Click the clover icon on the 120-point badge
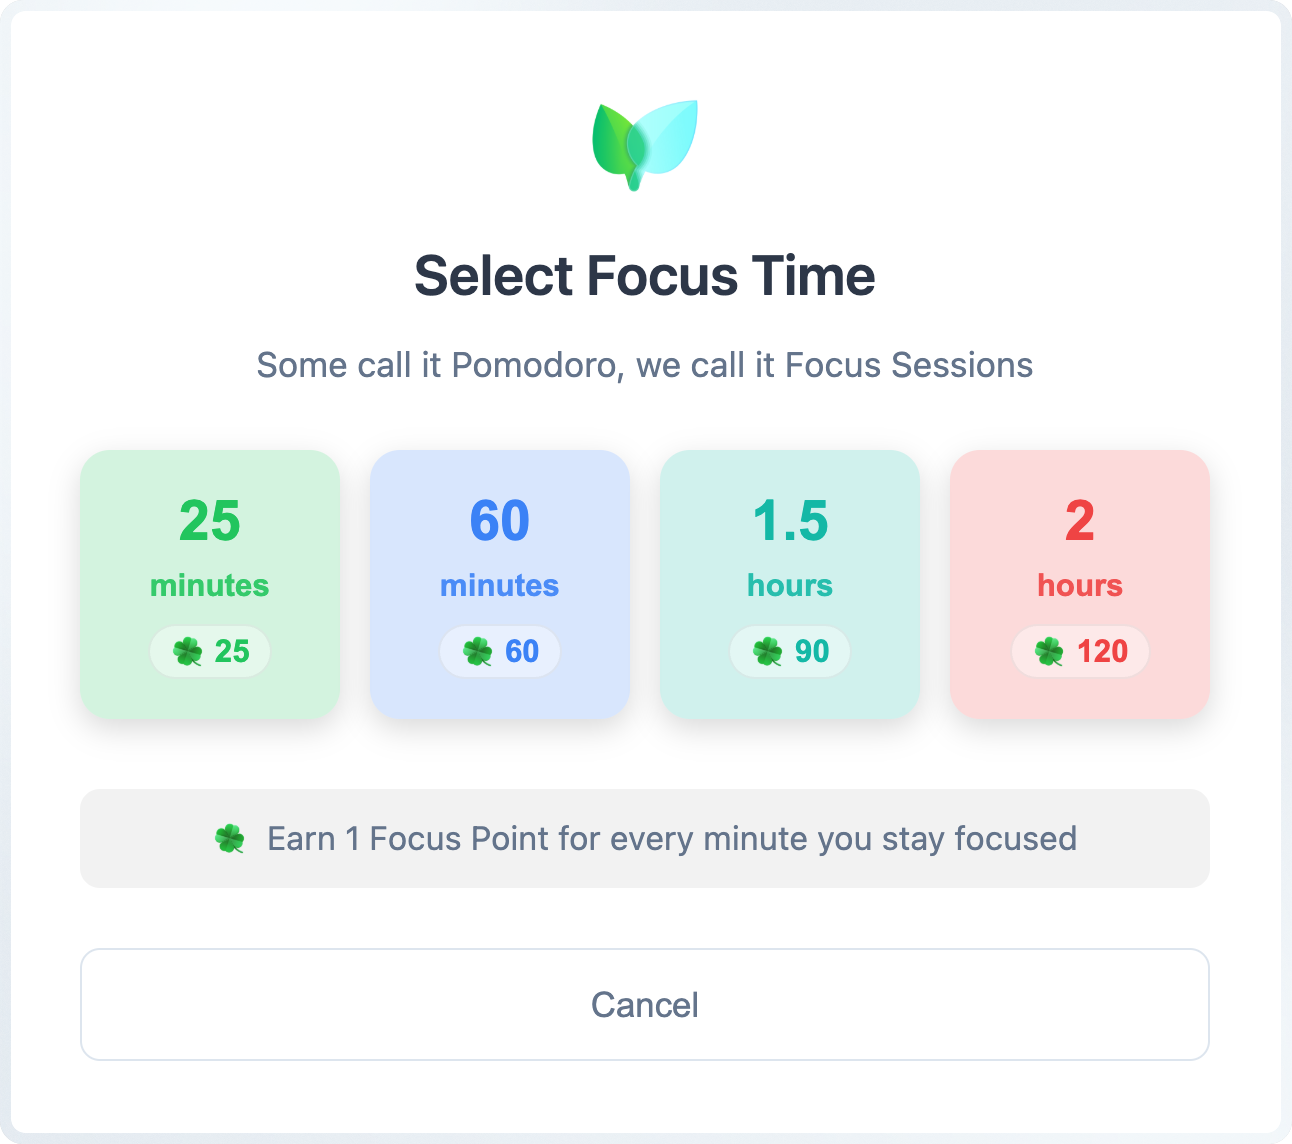The height and width of the screenshot is (1144, 1292). (1049, 651)
